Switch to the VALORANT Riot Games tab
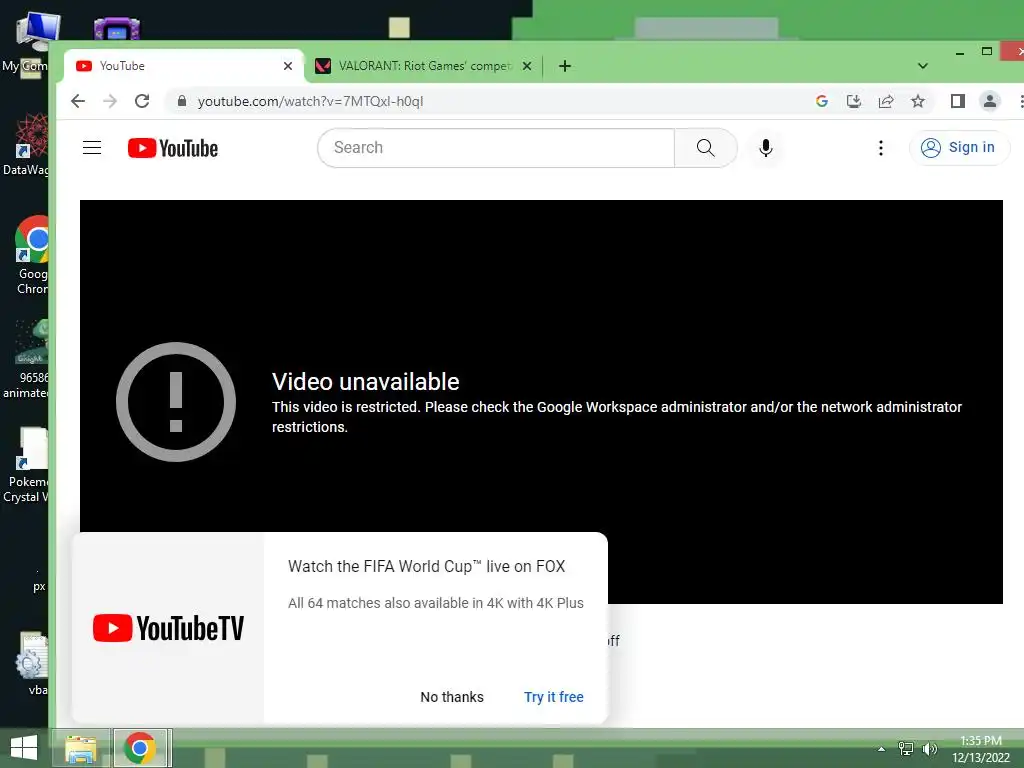Screen dimensions: 1024x768 pos(424,66)
